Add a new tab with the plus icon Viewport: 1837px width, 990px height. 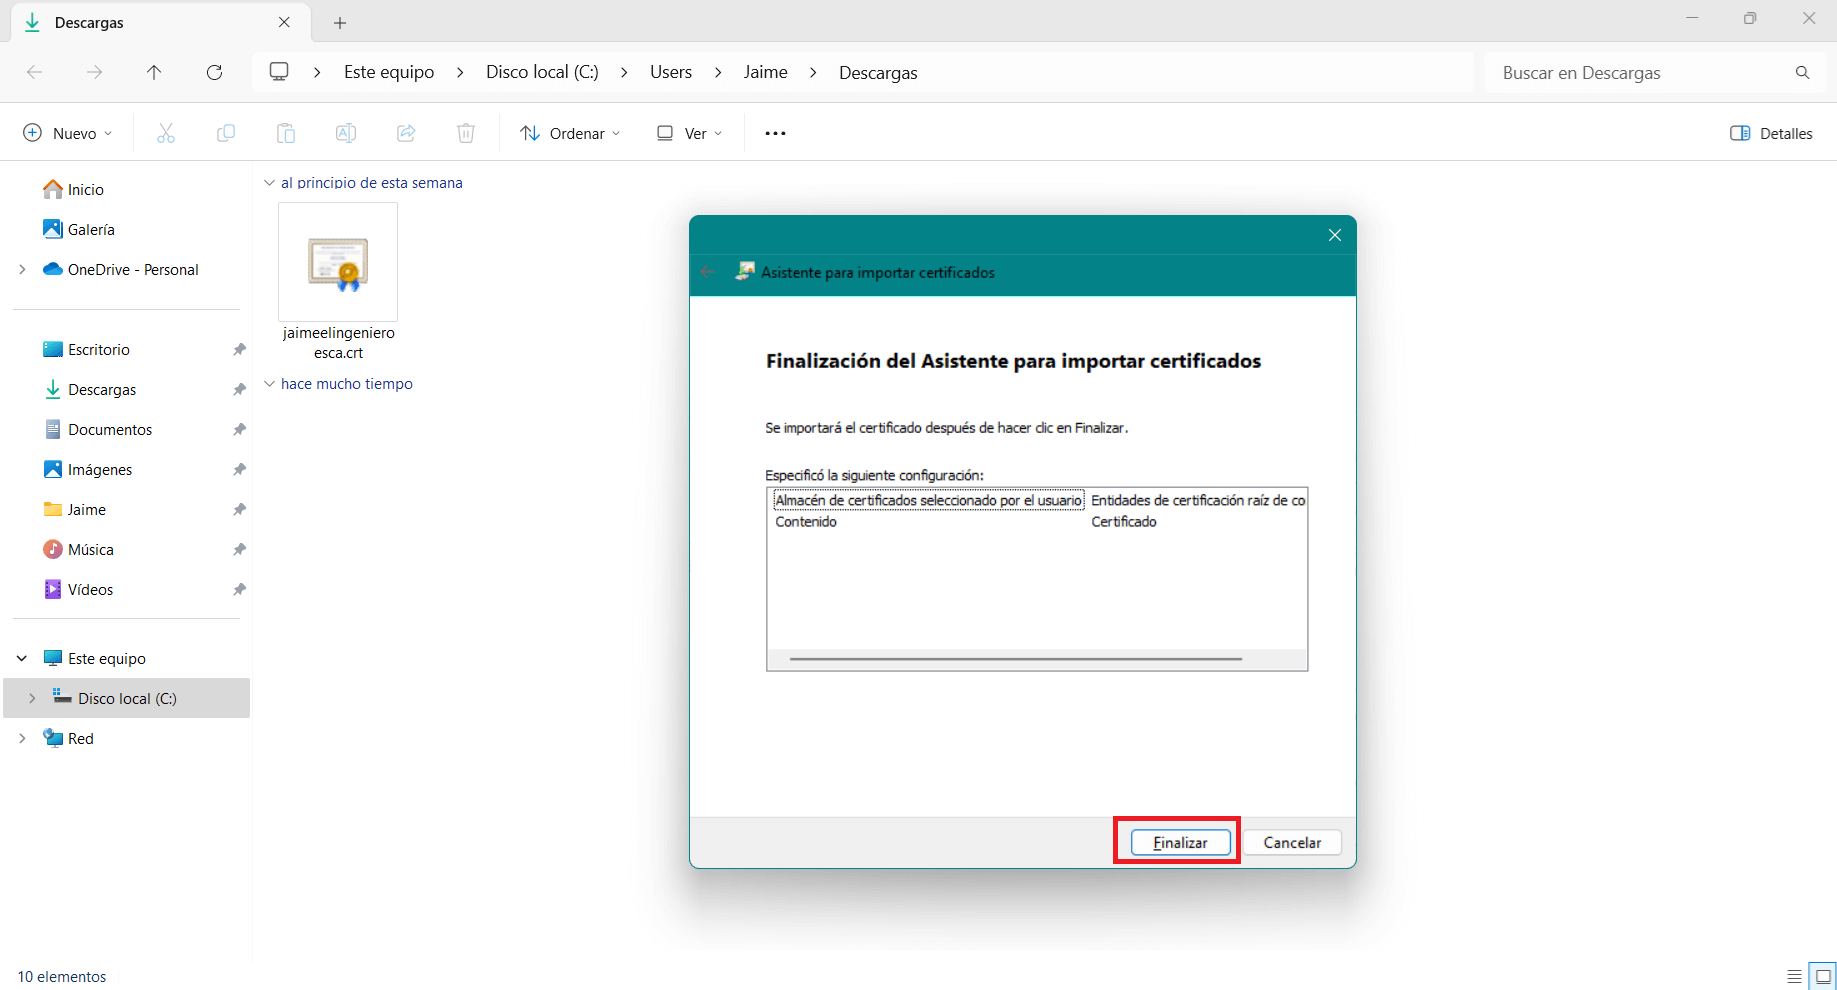point(340,22)
